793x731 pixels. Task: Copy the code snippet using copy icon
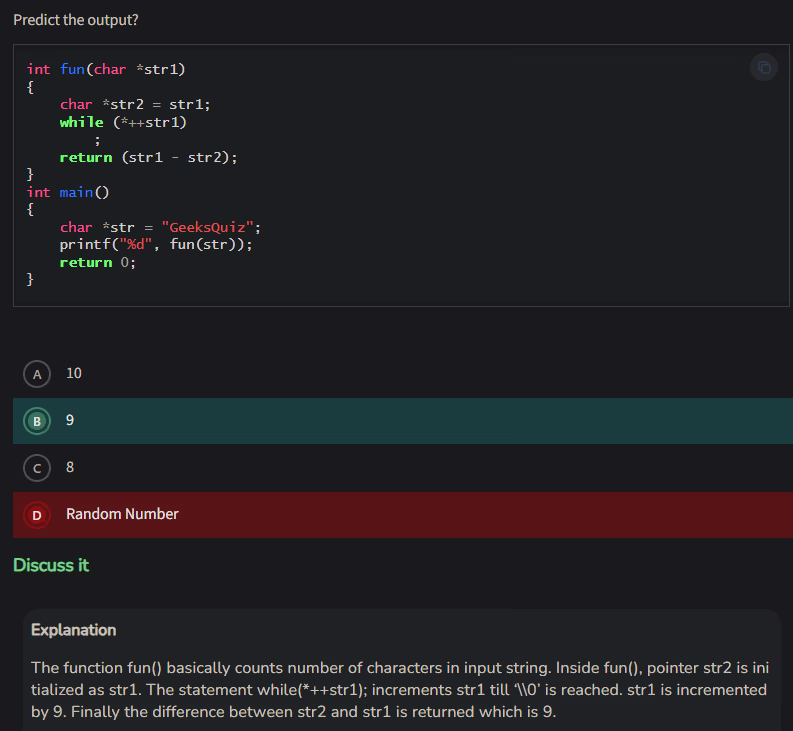[764, 67]
